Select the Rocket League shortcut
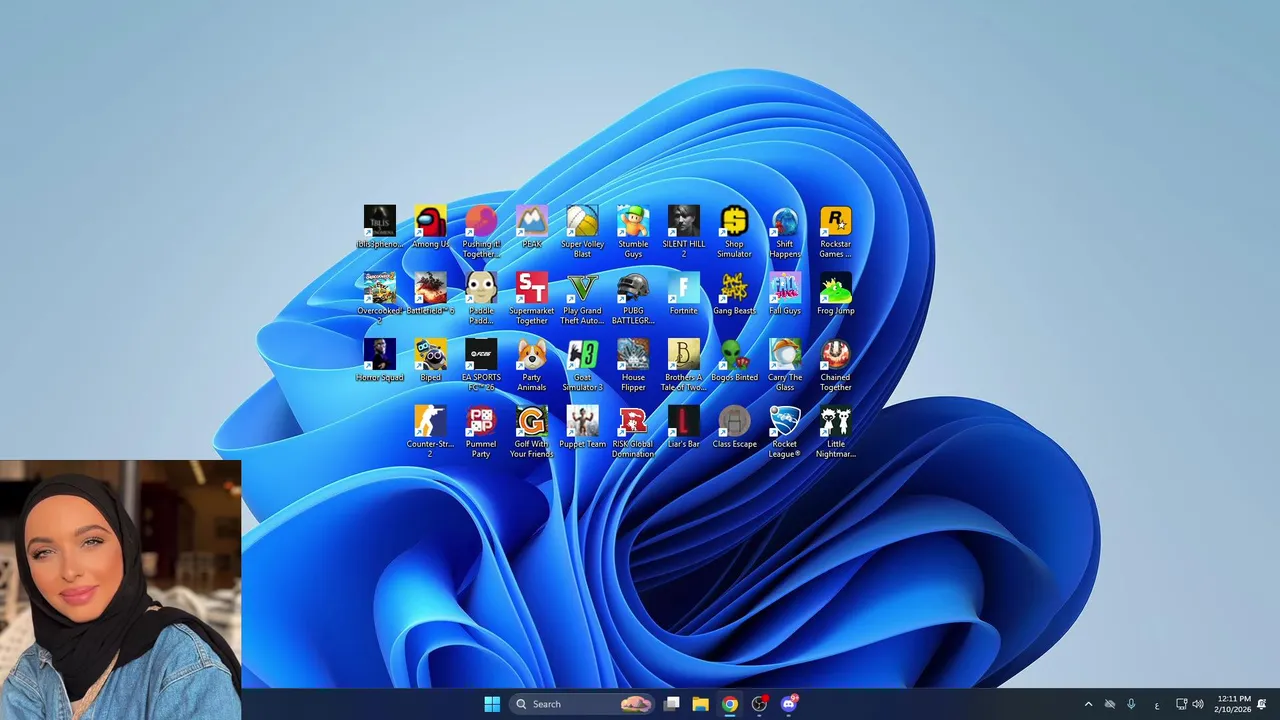The height and width of the screenshot is (720, 1280). click(785, 432)
